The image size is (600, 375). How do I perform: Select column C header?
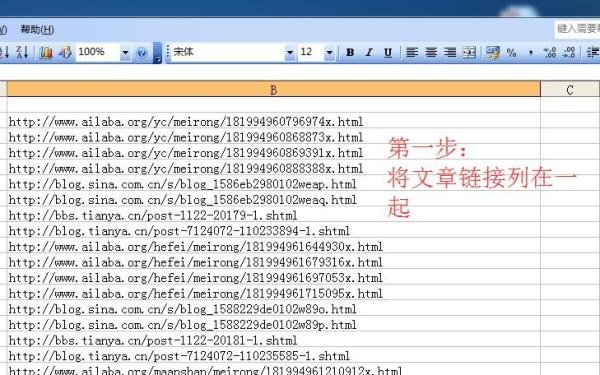570,90
